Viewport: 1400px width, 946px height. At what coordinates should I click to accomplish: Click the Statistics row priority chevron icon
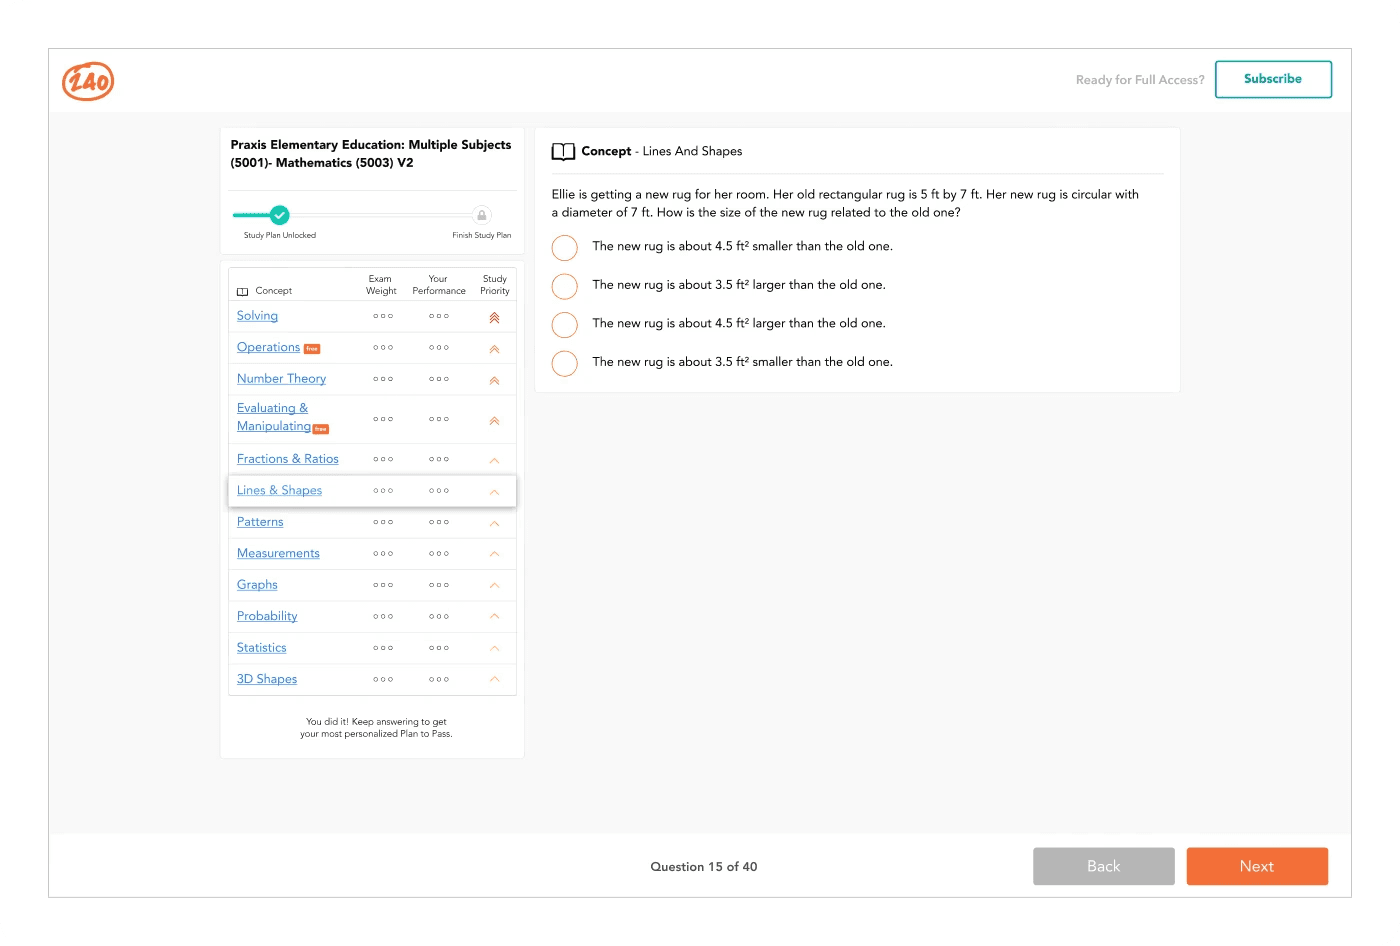[x=494, y=648]
